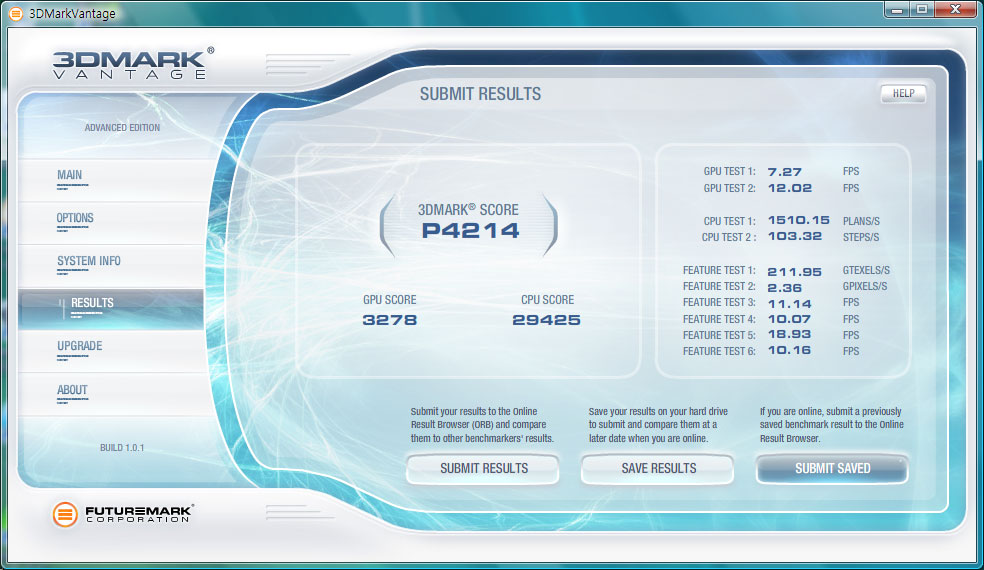Open the HELP button
Screen dimensions: 984x570
[902, 94]
